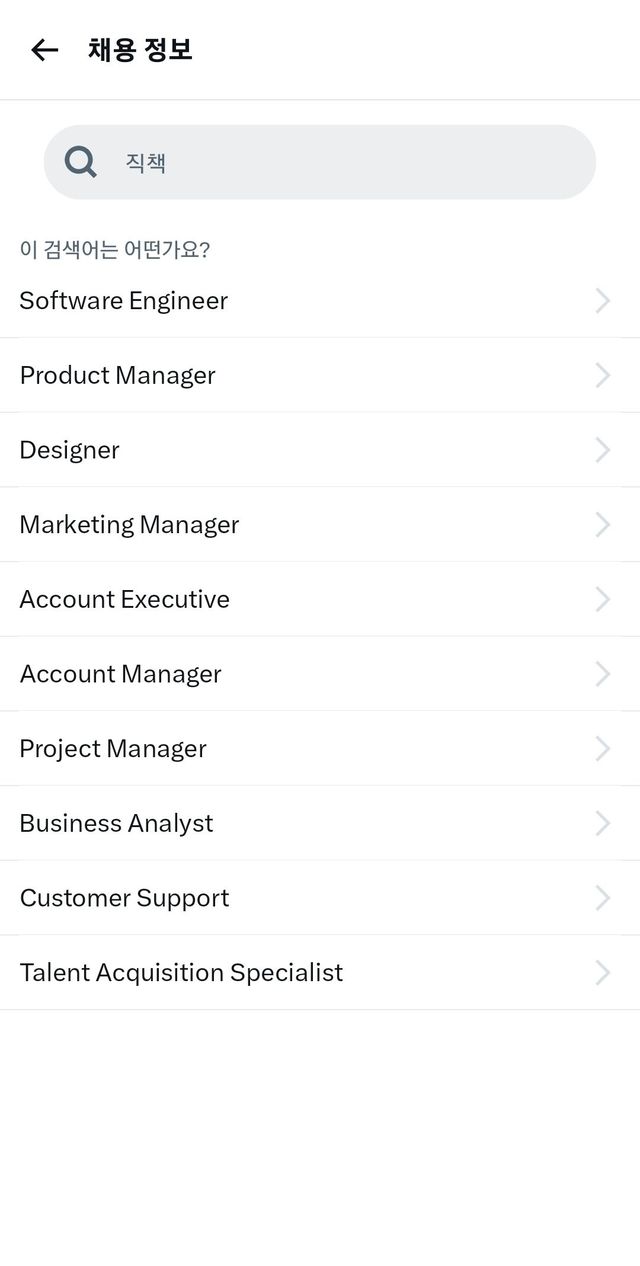Image resolution: width=640 pixels, height=1266 pixels.
Task: Open Project Manager suggestion
Action: [x=113, y=749]
